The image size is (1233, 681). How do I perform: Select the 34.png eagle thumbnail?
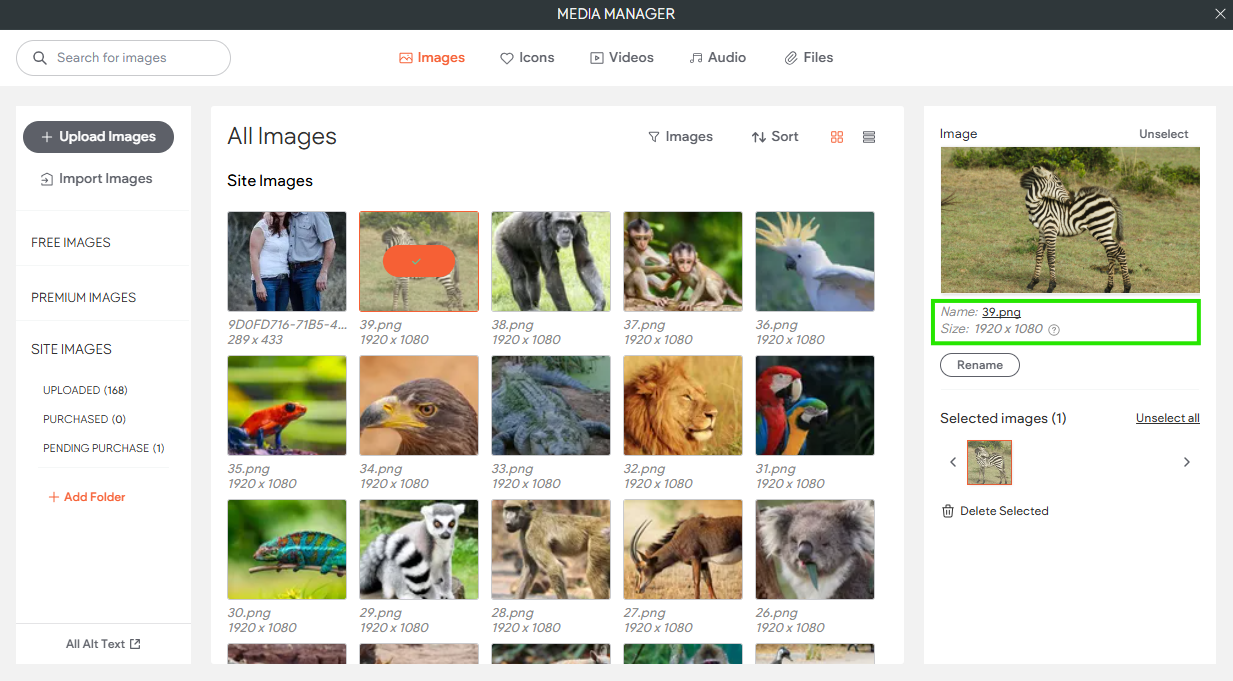coord(419,405)
